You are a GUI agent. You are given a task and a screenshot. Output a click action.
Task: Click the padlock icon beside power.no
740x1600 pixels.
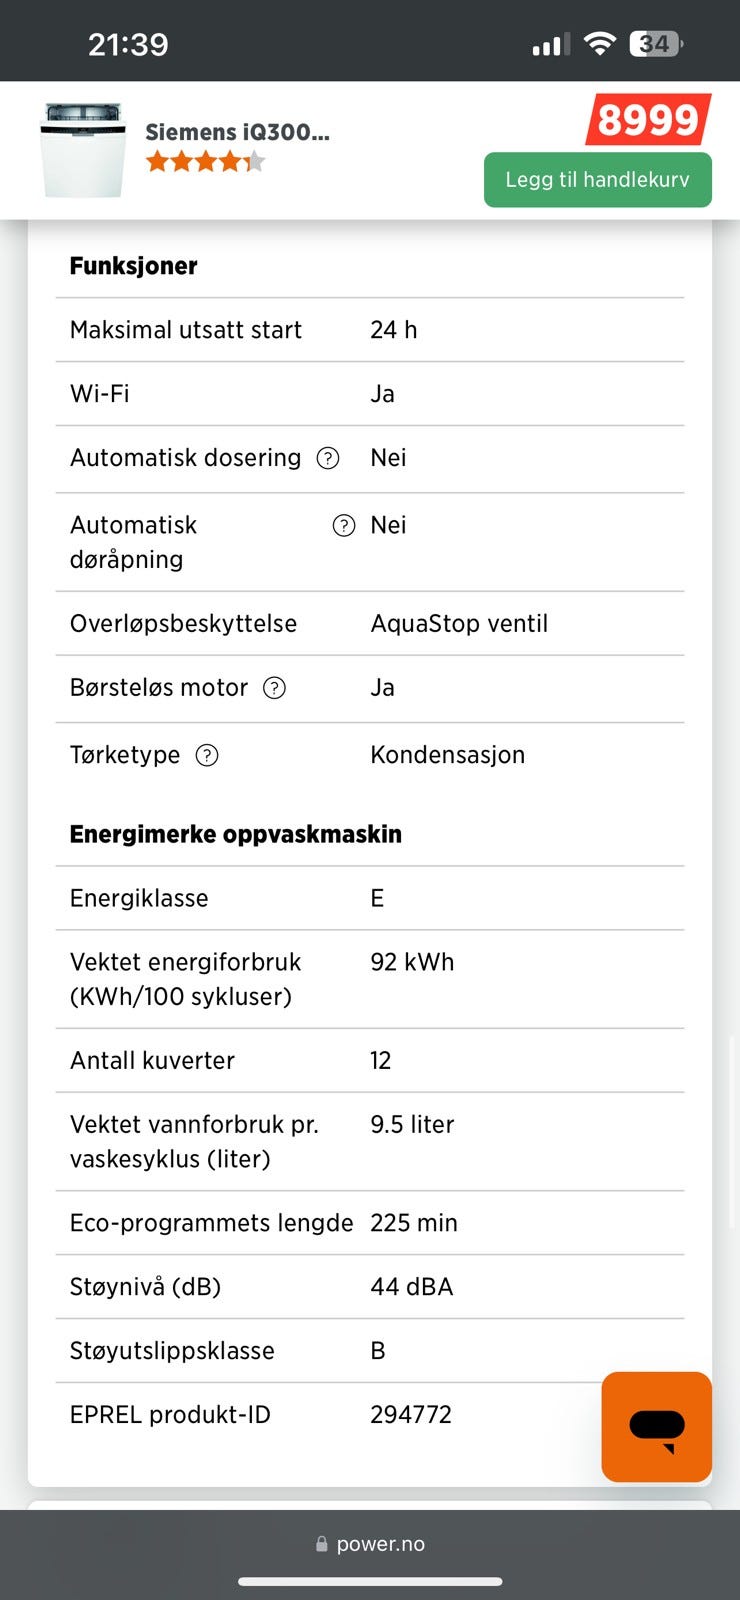tap(322, 1544)
